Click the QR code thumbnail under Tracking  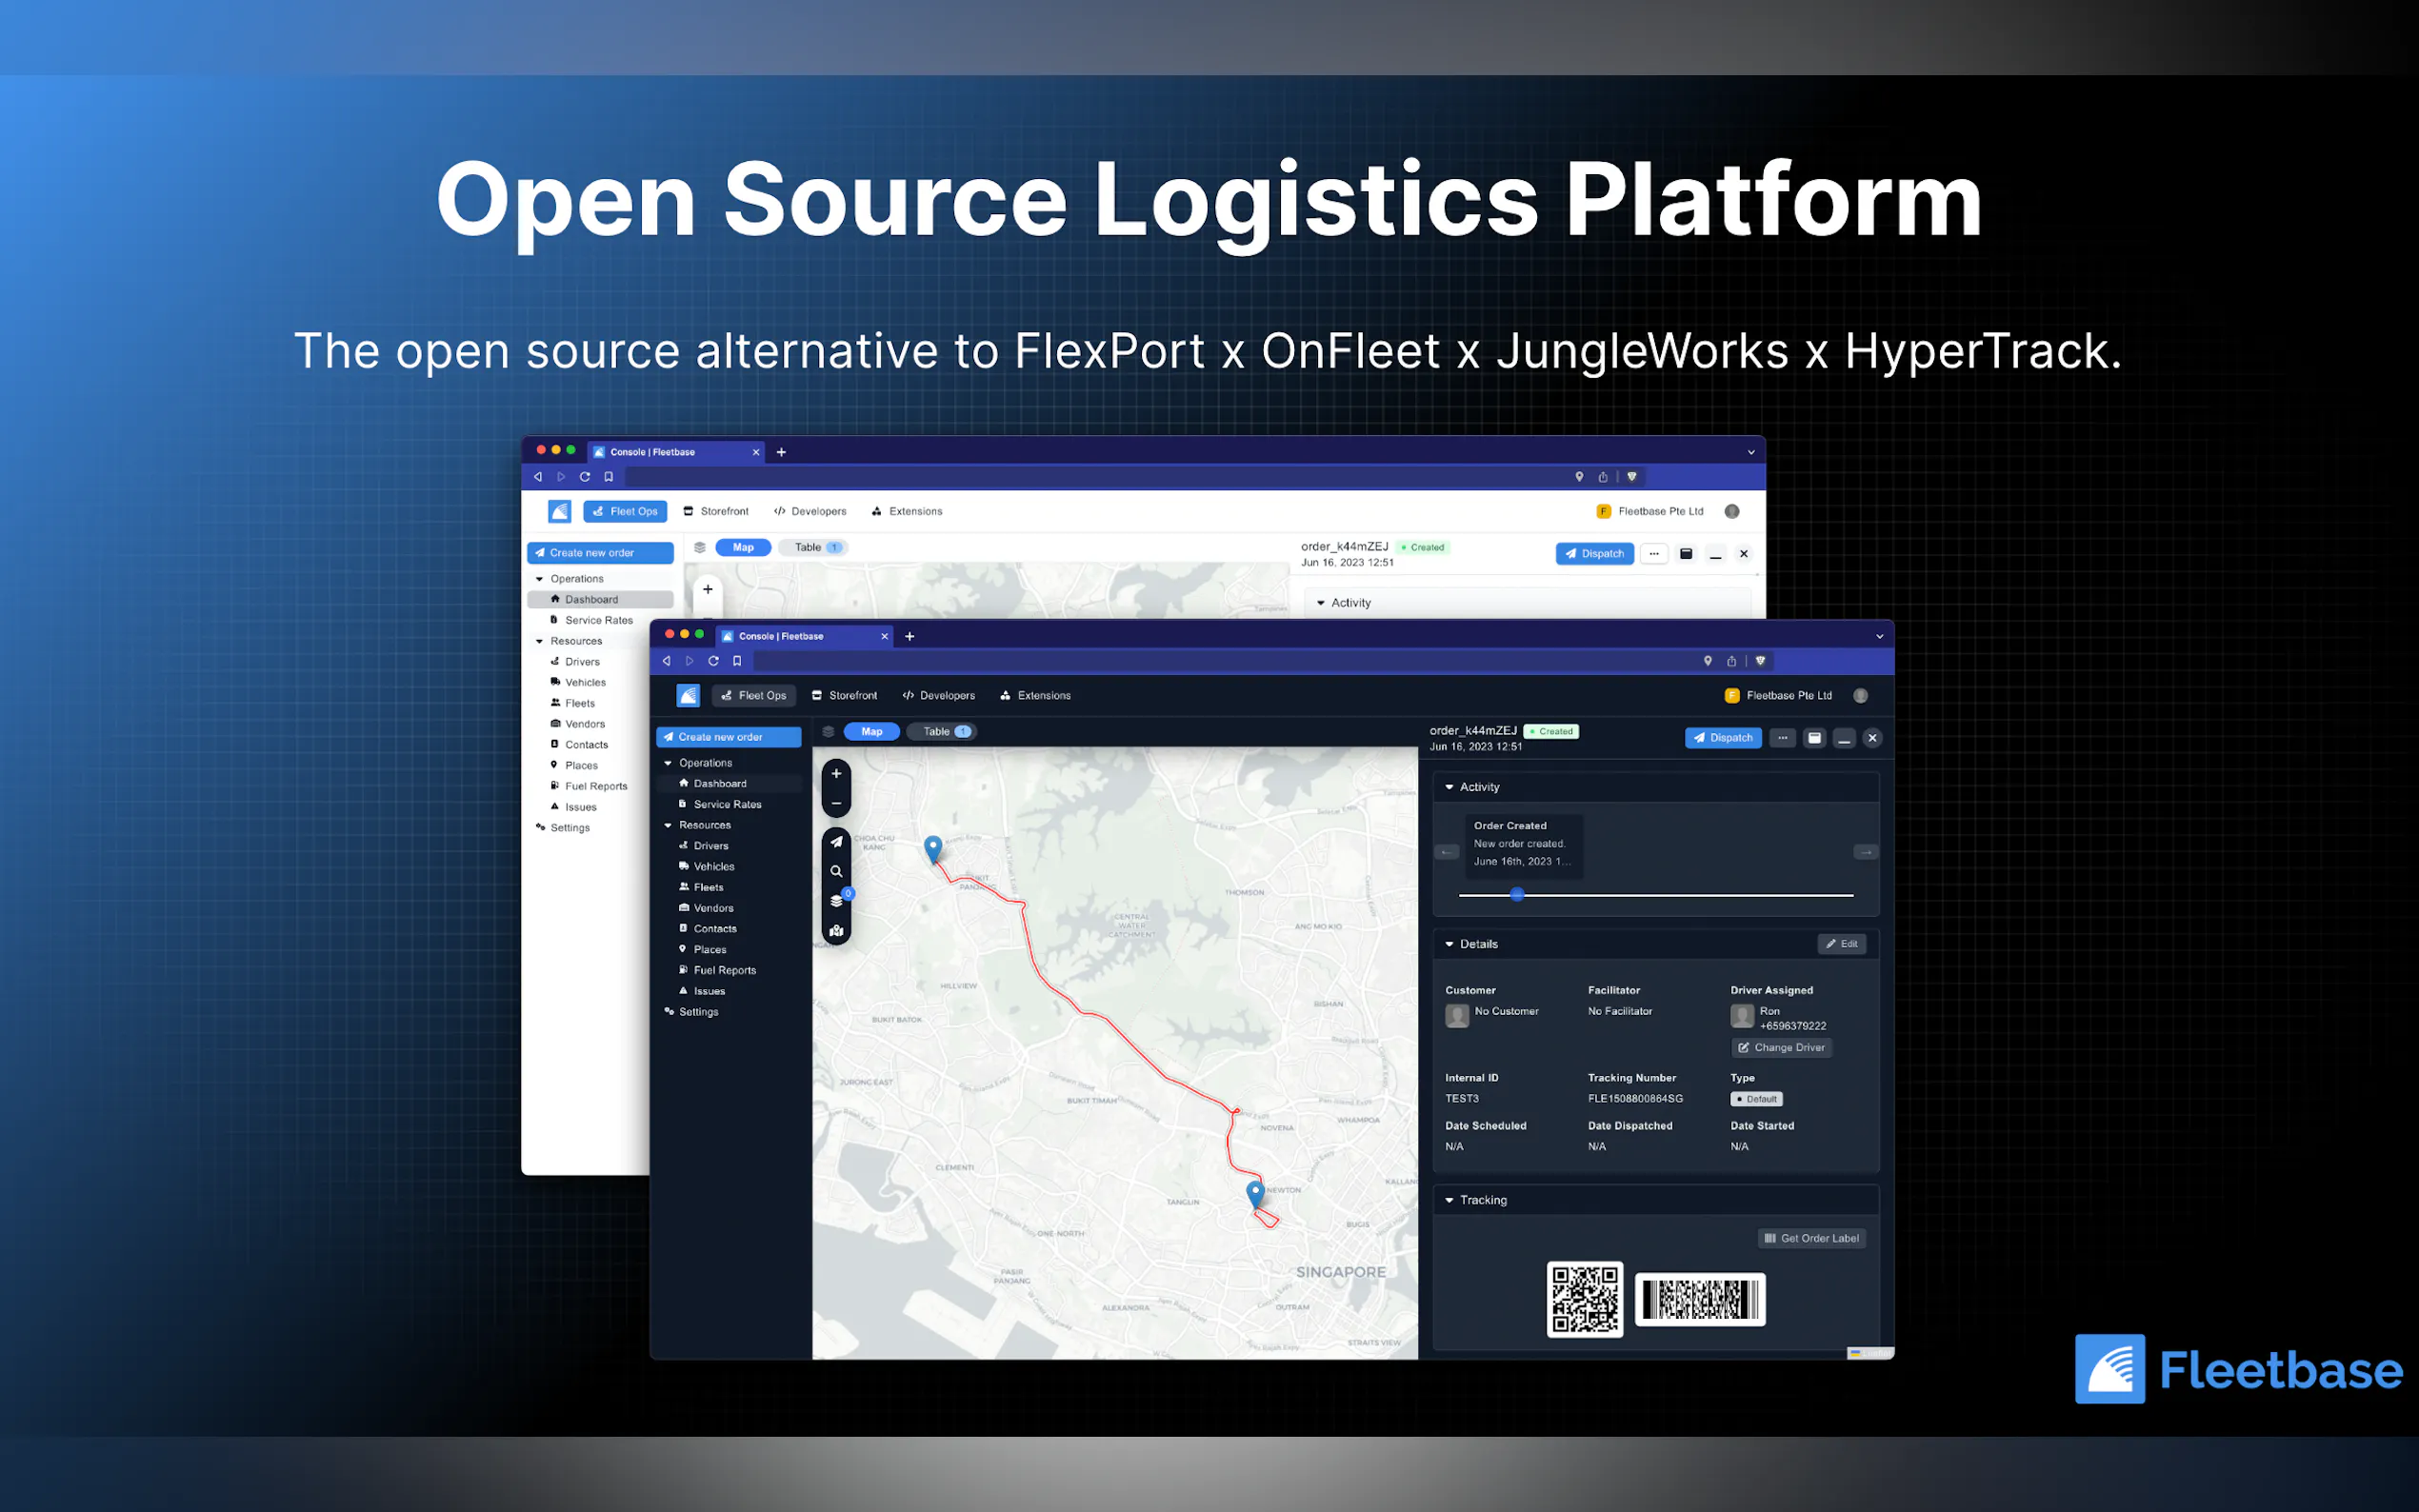click(1585, 1299)
